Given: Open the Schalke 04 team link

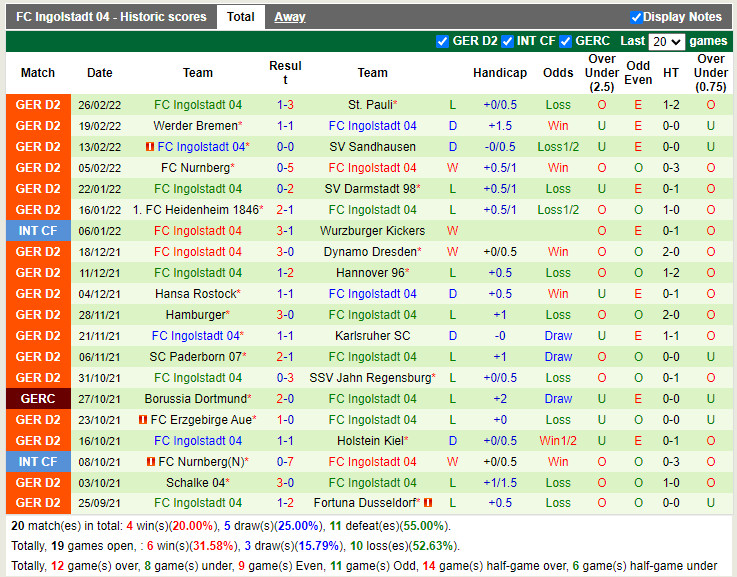Looking at the screenshot, I should 196,483.
